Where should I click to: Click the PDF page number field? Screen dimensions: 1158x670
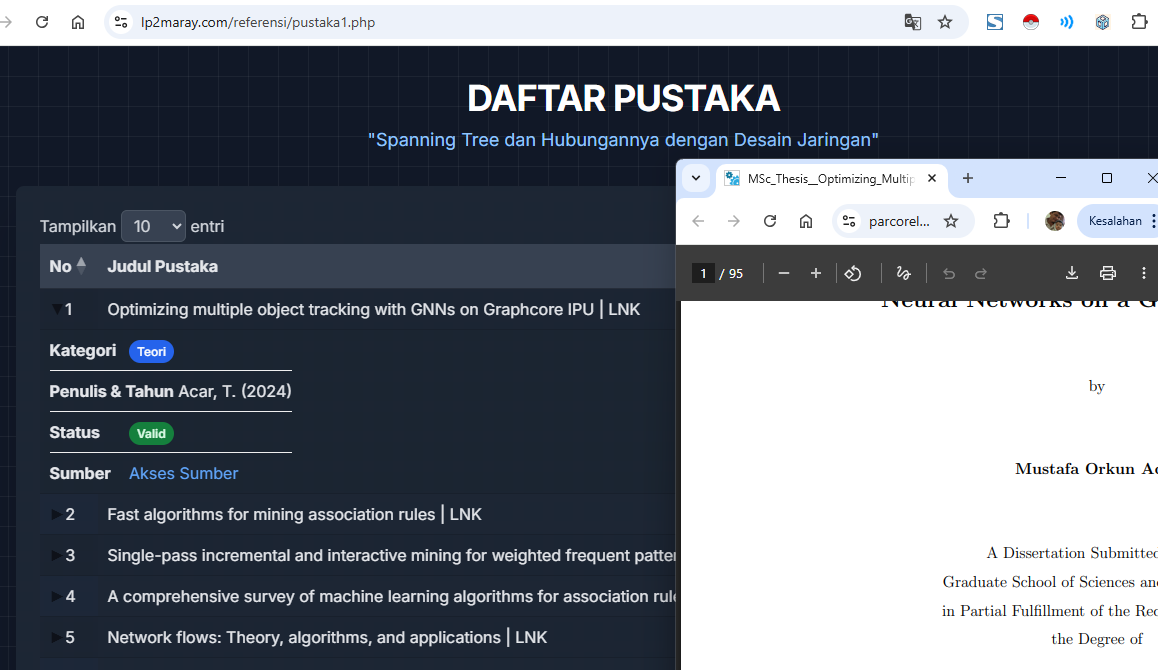704,273
